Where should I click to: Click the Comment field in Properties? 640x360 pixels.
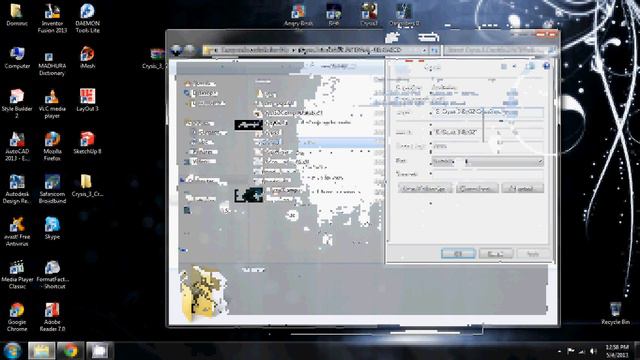pyautogui.click(x=487, y=174)
